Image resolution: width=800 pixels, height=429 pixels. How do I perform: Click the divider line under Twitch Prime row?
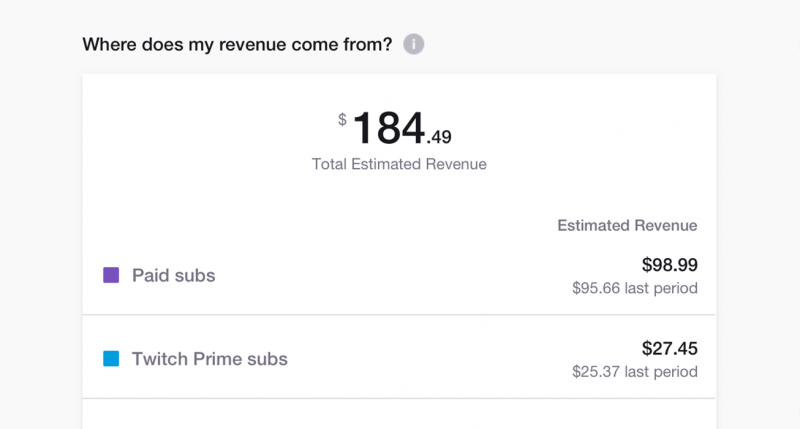[399, 399]
